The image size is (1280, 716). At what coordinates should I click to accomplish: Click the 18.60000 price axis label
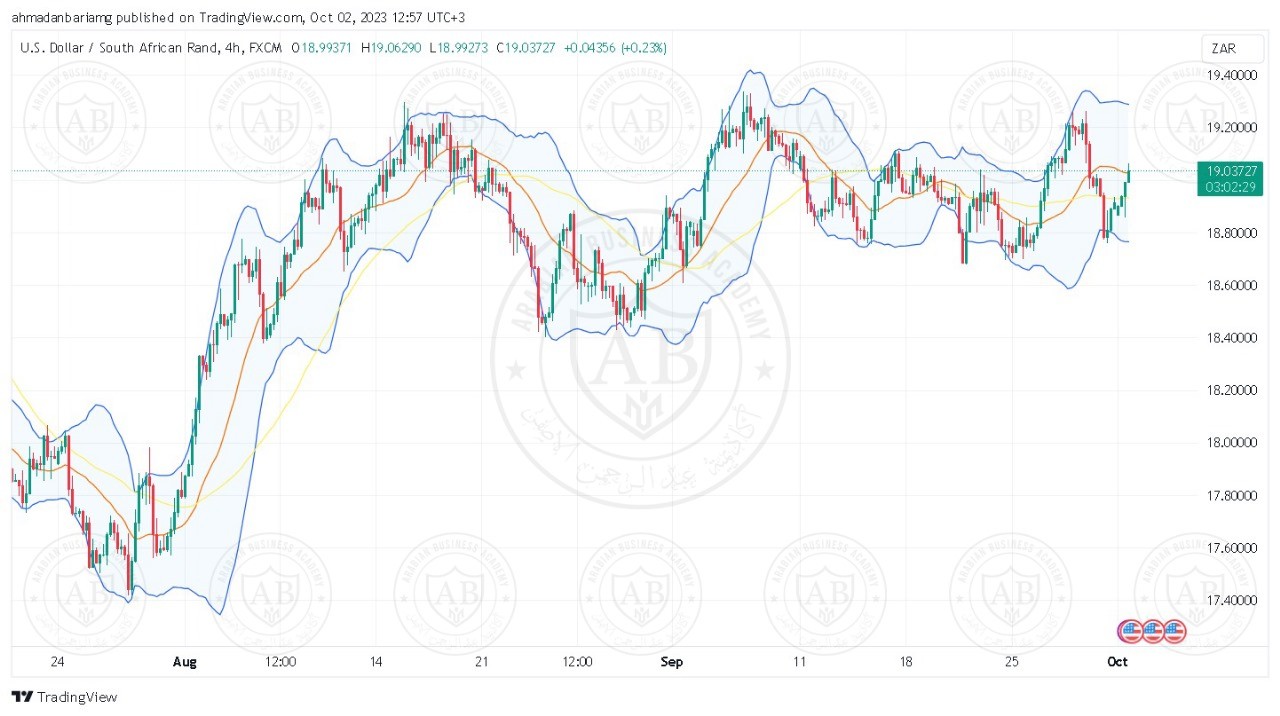(x=1232, y=286)
